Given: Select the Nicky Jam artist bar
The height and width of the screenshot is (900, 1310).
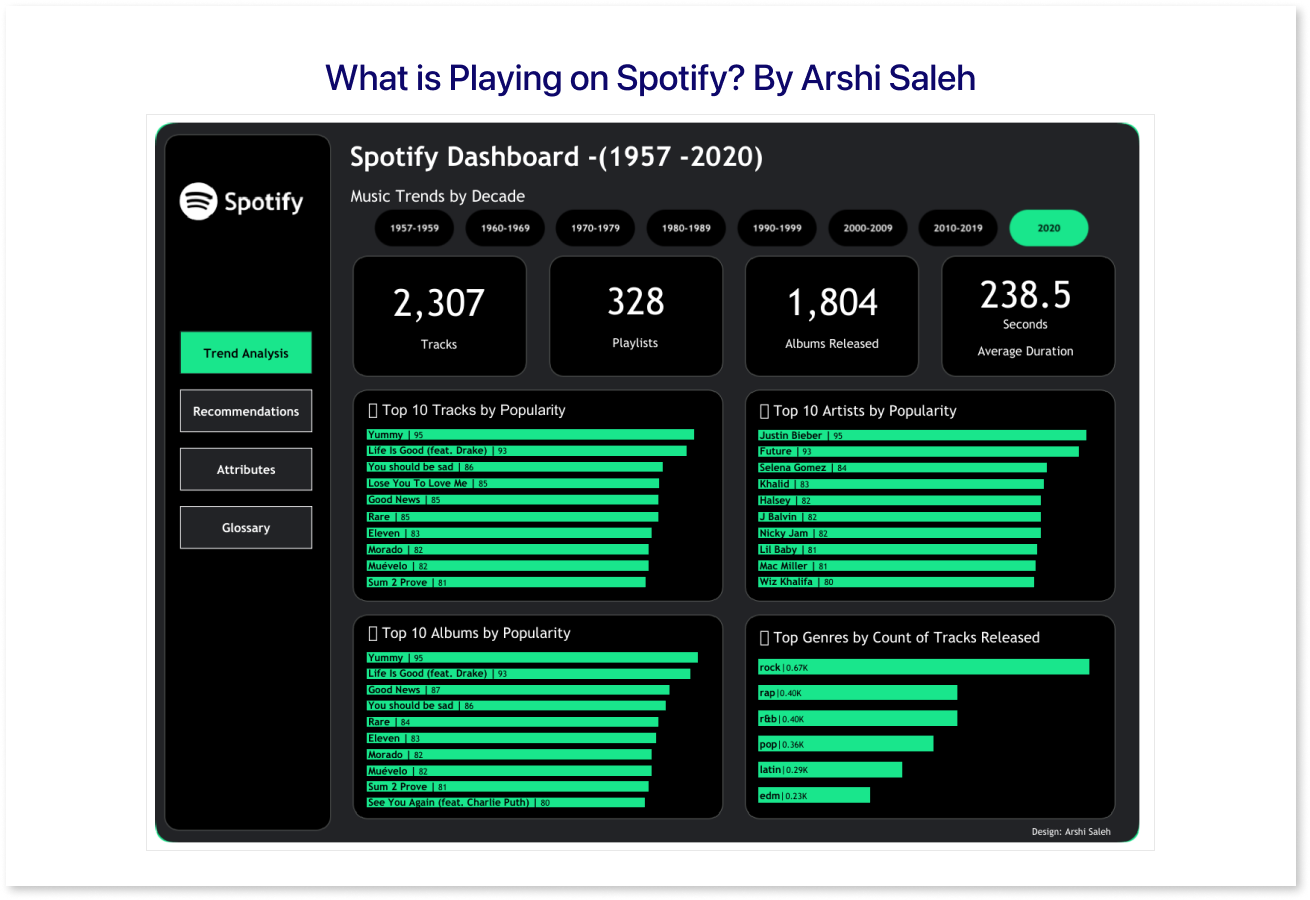Looking at the screenshot, I should [x=899, y=534].
